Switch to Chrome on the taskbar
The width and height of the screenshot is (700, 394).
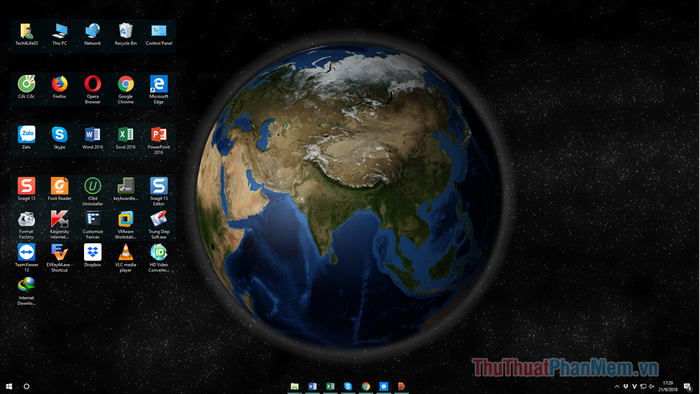(366, 386)
